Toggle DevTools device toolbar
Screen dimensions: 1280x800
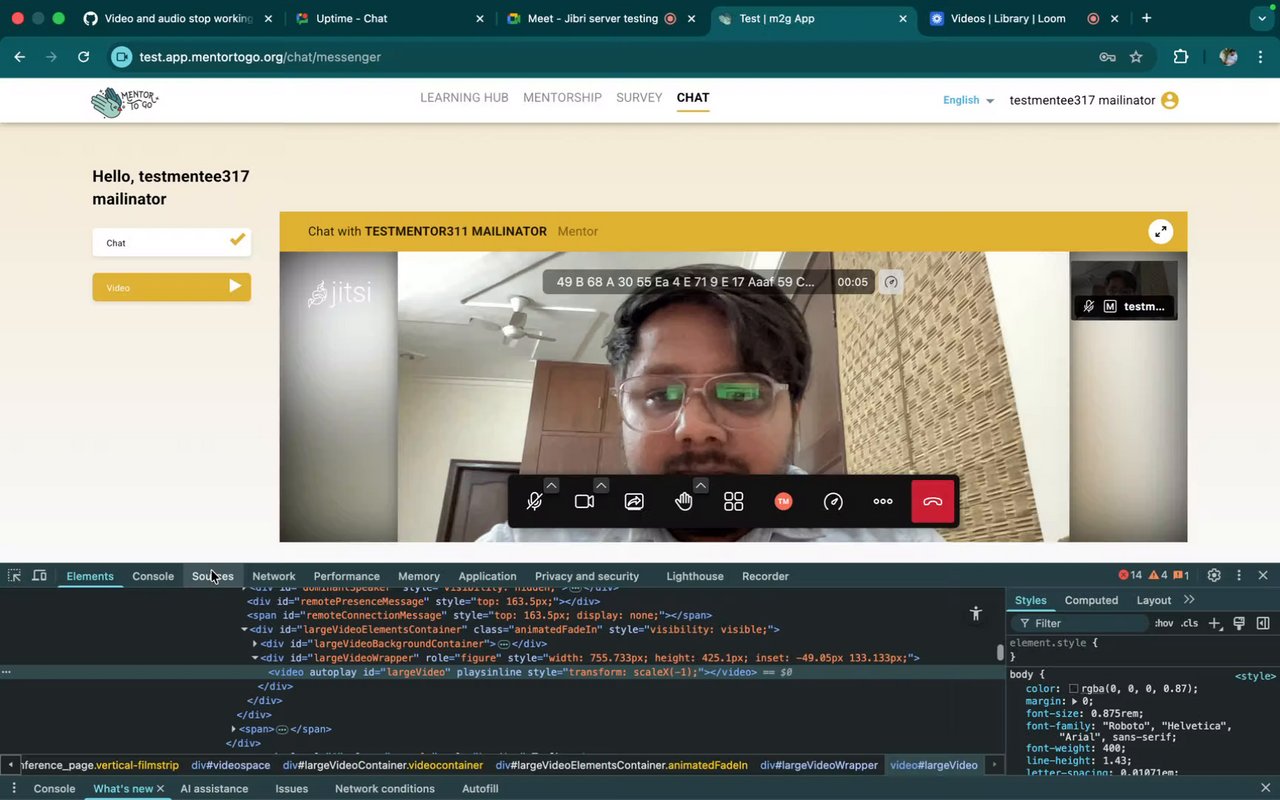pyautogui.click(x=40, y=576)
